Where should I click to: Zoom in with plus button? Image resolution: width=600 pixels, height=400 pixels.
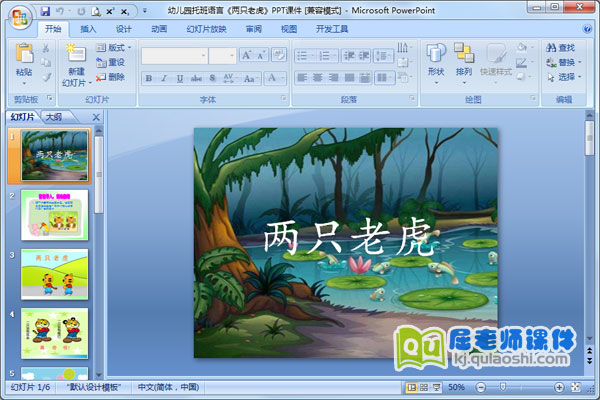tap(559, 387)
